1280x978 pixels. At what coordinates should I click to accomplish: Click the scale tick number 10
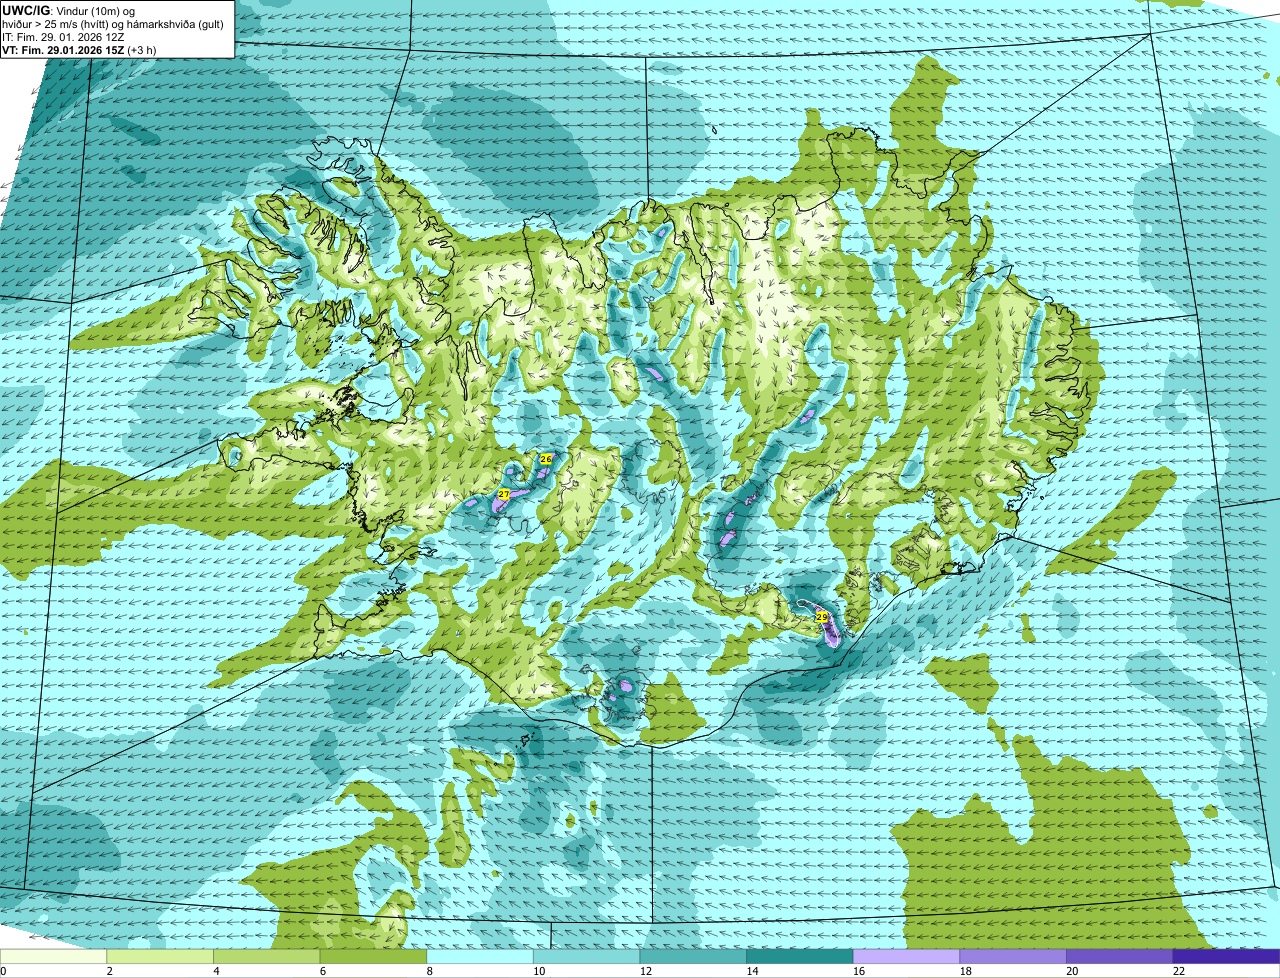tap(539, 971)
